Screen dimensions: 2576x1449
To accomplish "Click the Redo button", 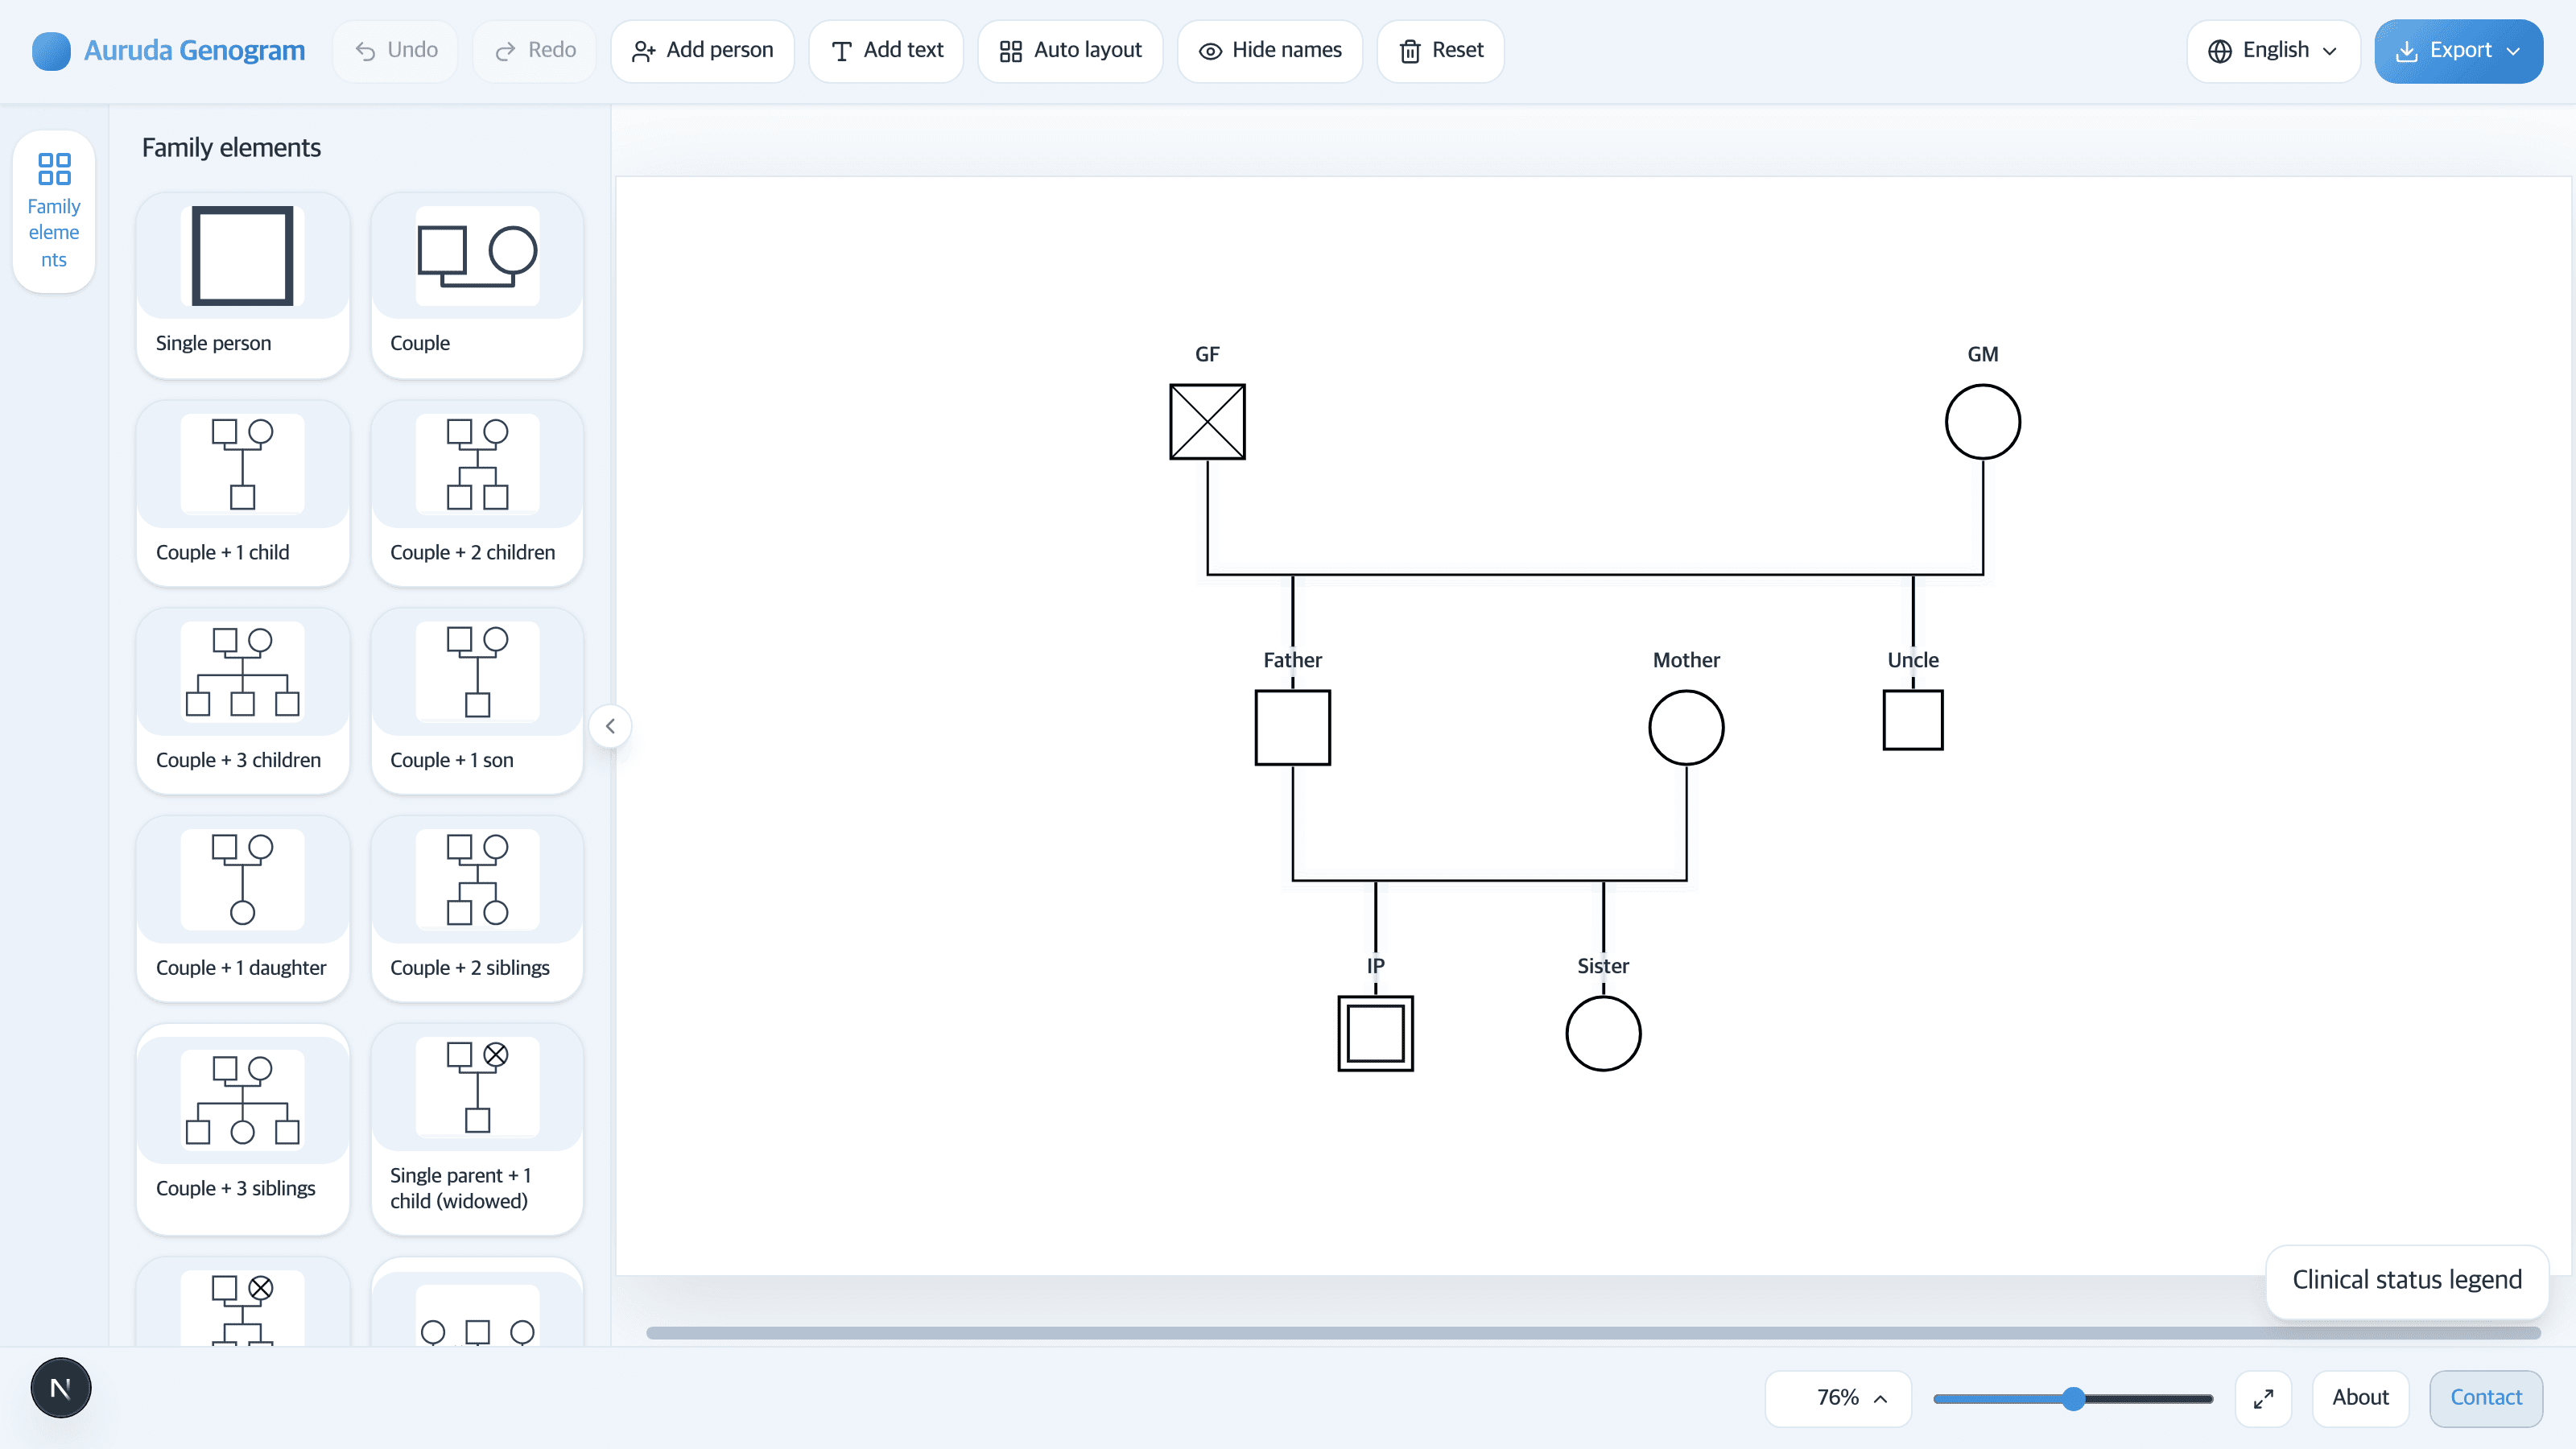I will tap(535, 50).
